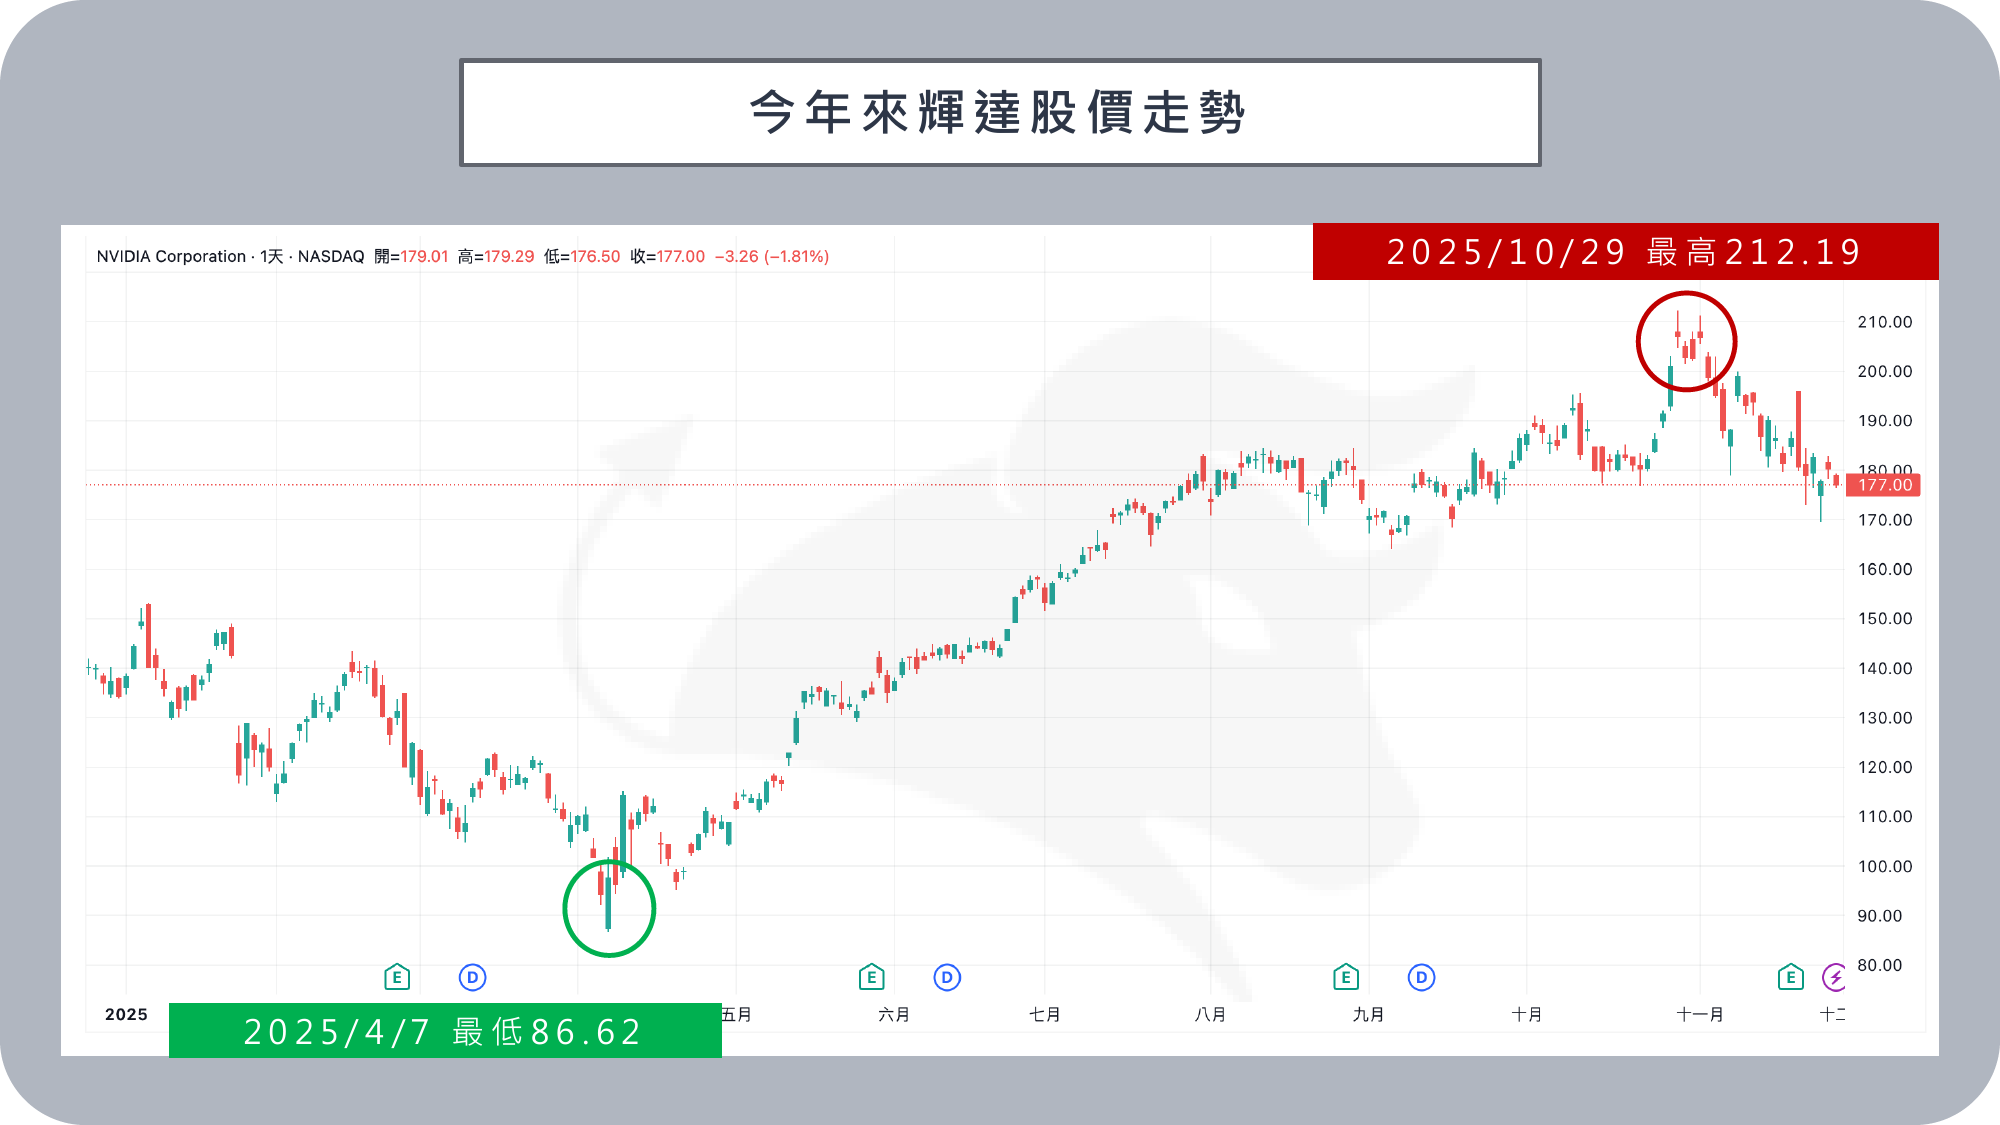Click the 七月 label on time axis
The height and width of the screenshot is (1125, 2000).
(1045, 1014)
